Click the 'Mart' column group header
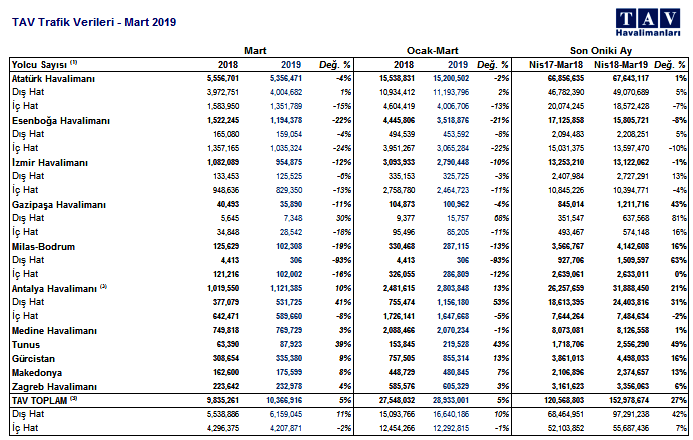Screen dimensions: 693x440 pyautogui.click(x=255, y=50)
